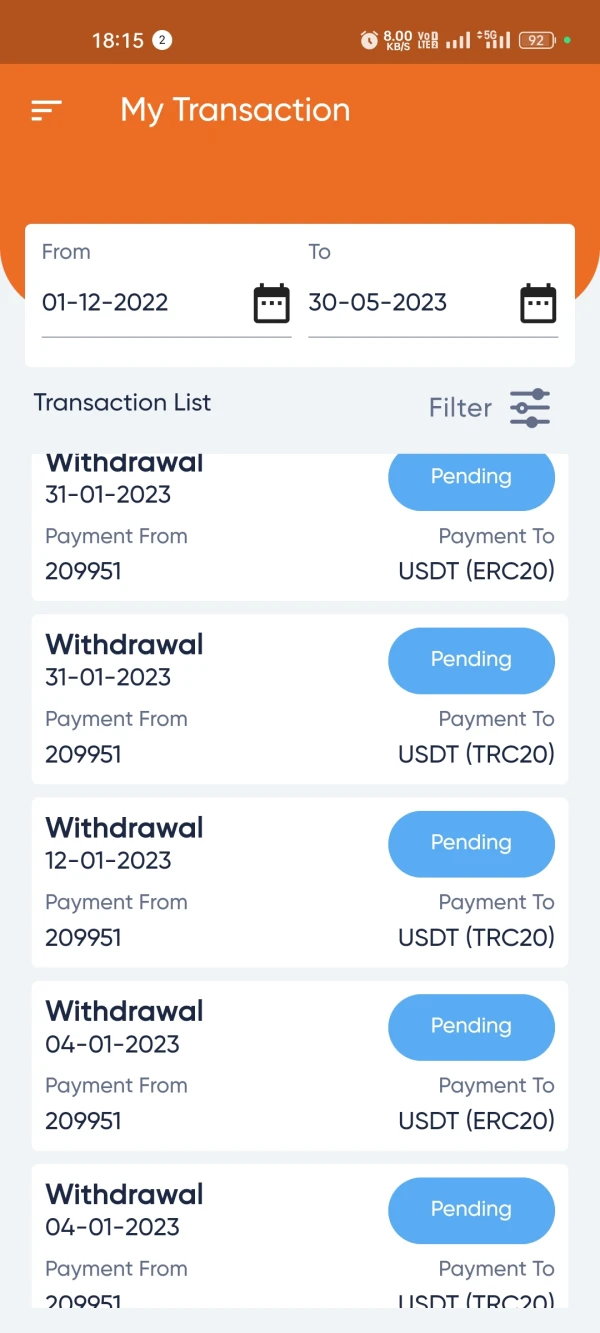Tap the battery indicator in status bar
600x1333 pixels.
[537, 40]
